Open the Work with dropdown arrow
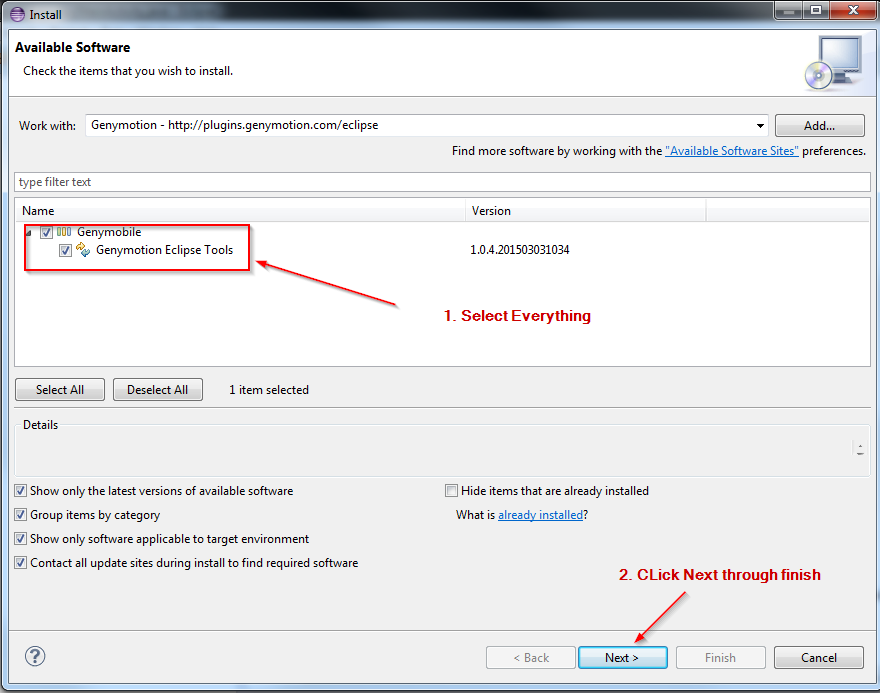The width and height of the screenshot is (880, 693). coord(760,125)
